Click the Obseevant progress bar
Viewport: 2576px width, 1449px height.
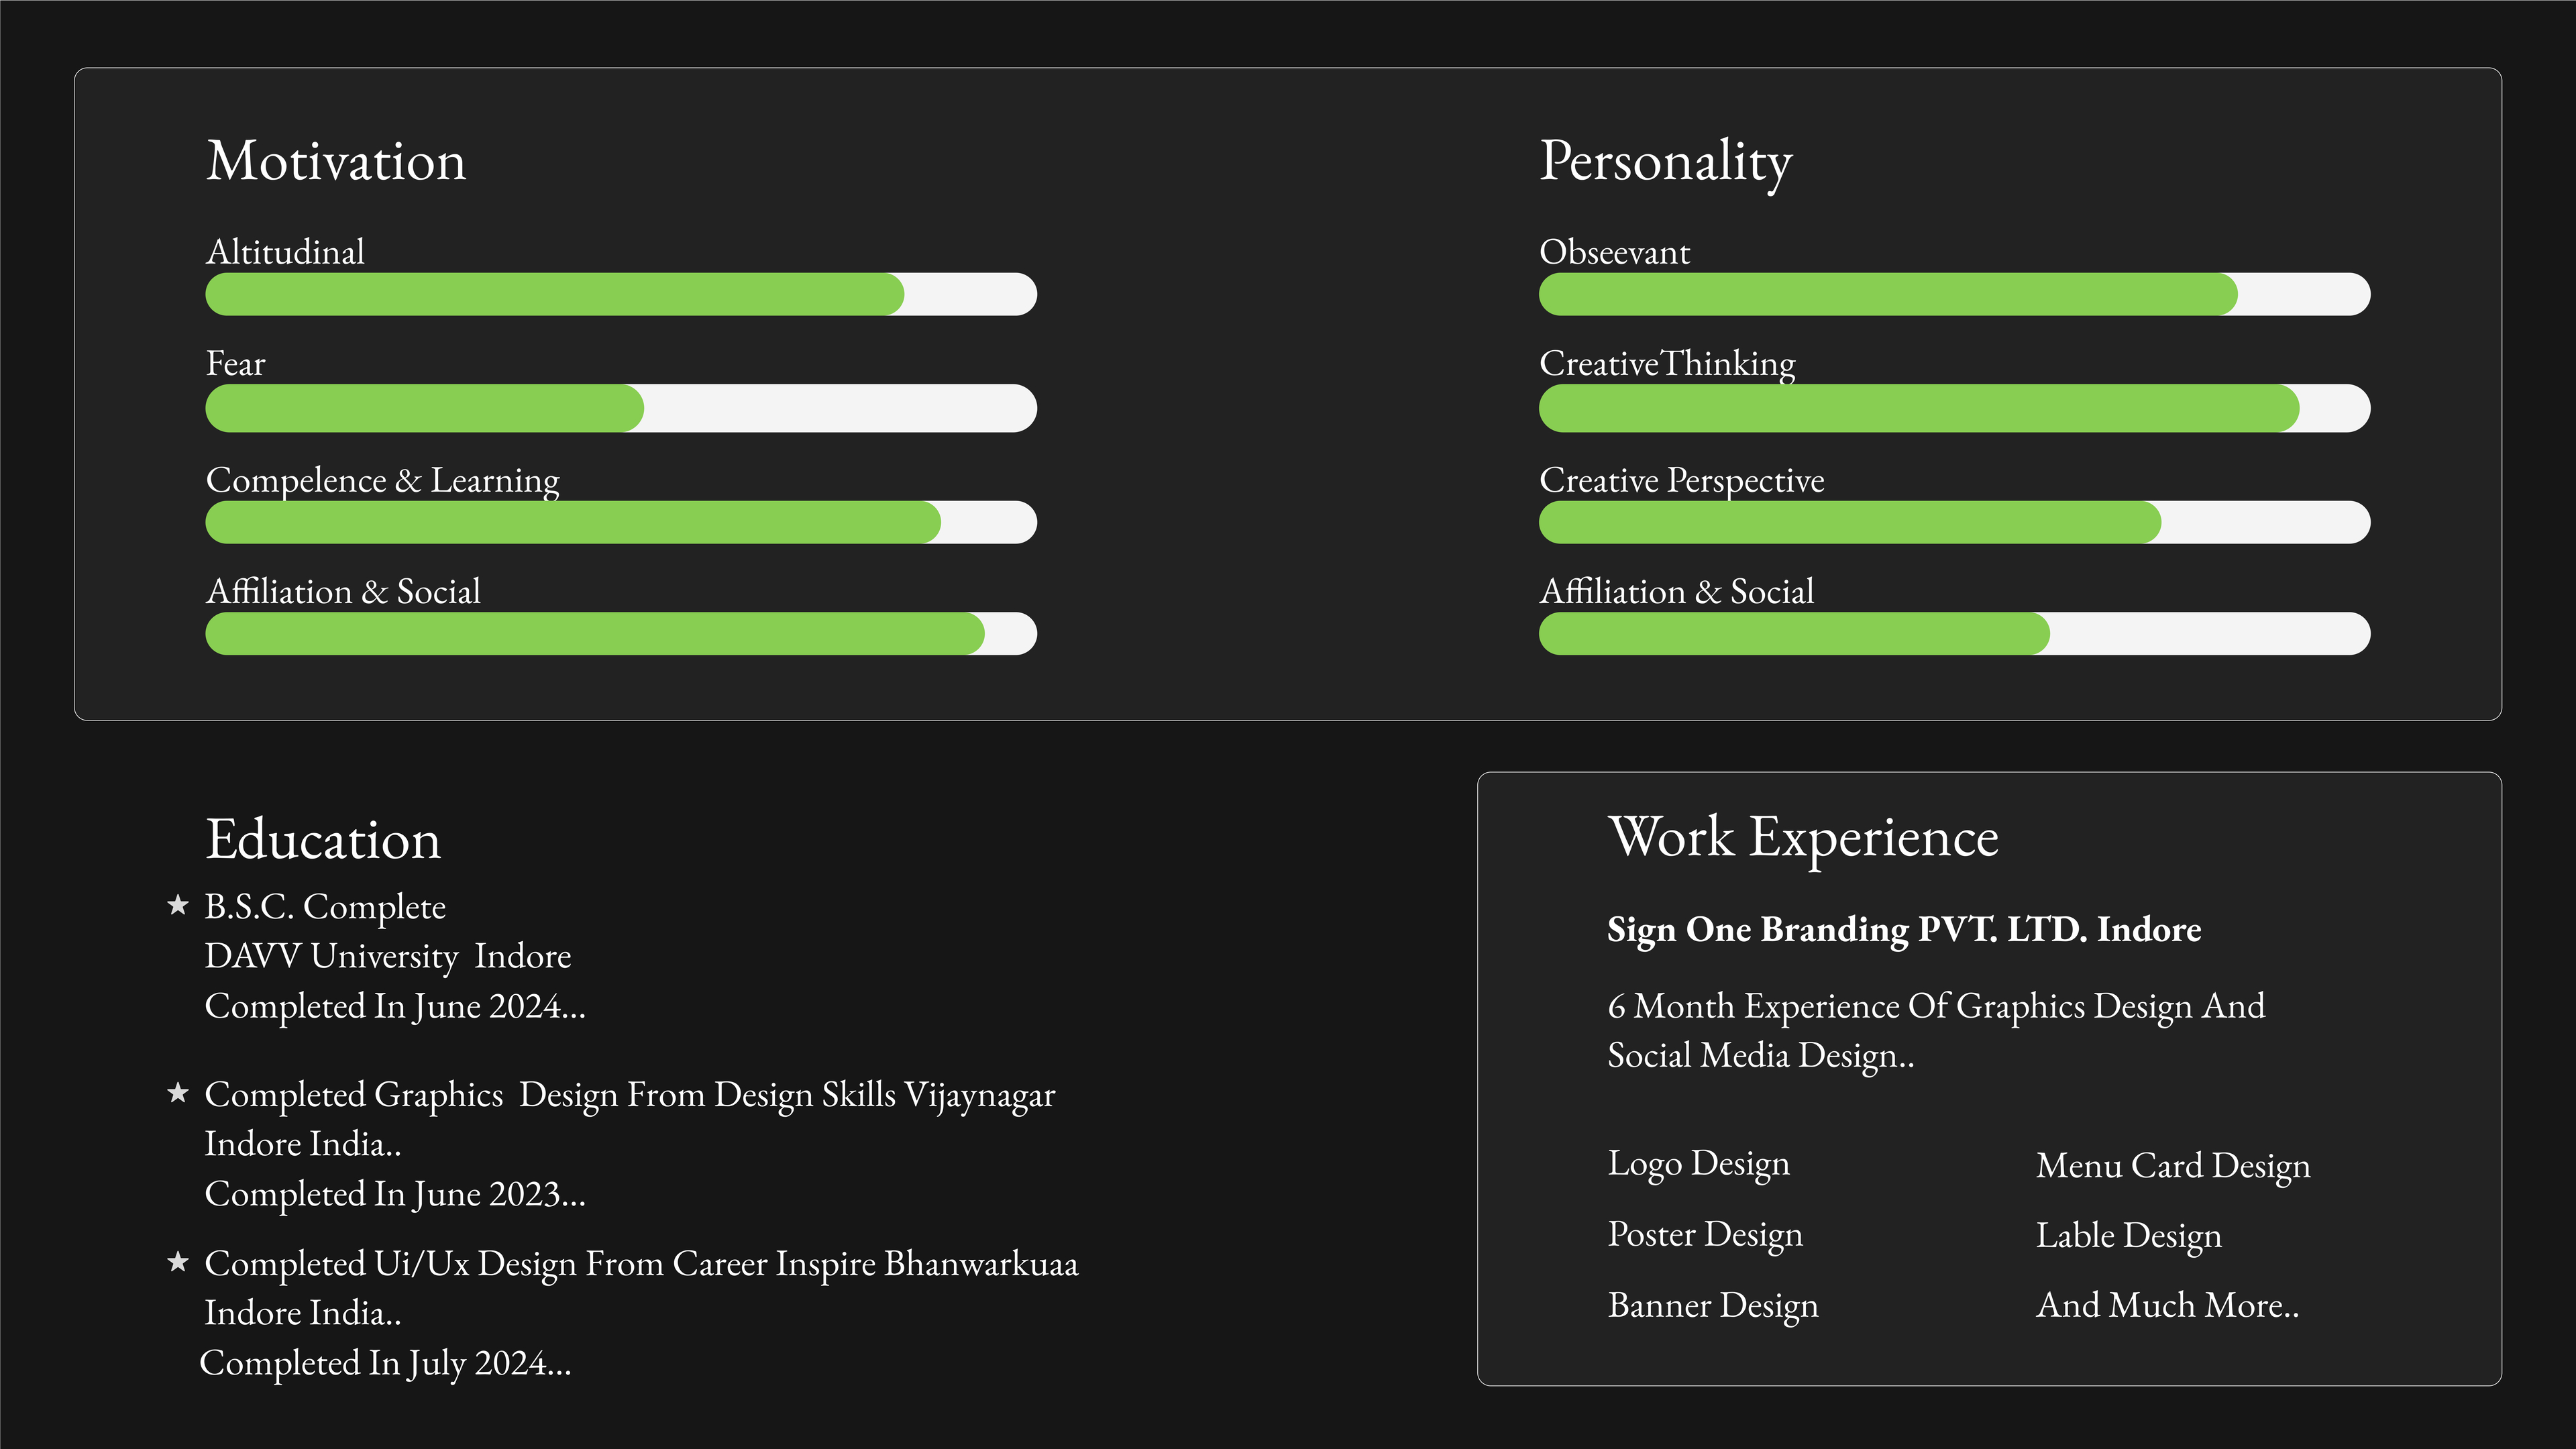(1953, 294)
